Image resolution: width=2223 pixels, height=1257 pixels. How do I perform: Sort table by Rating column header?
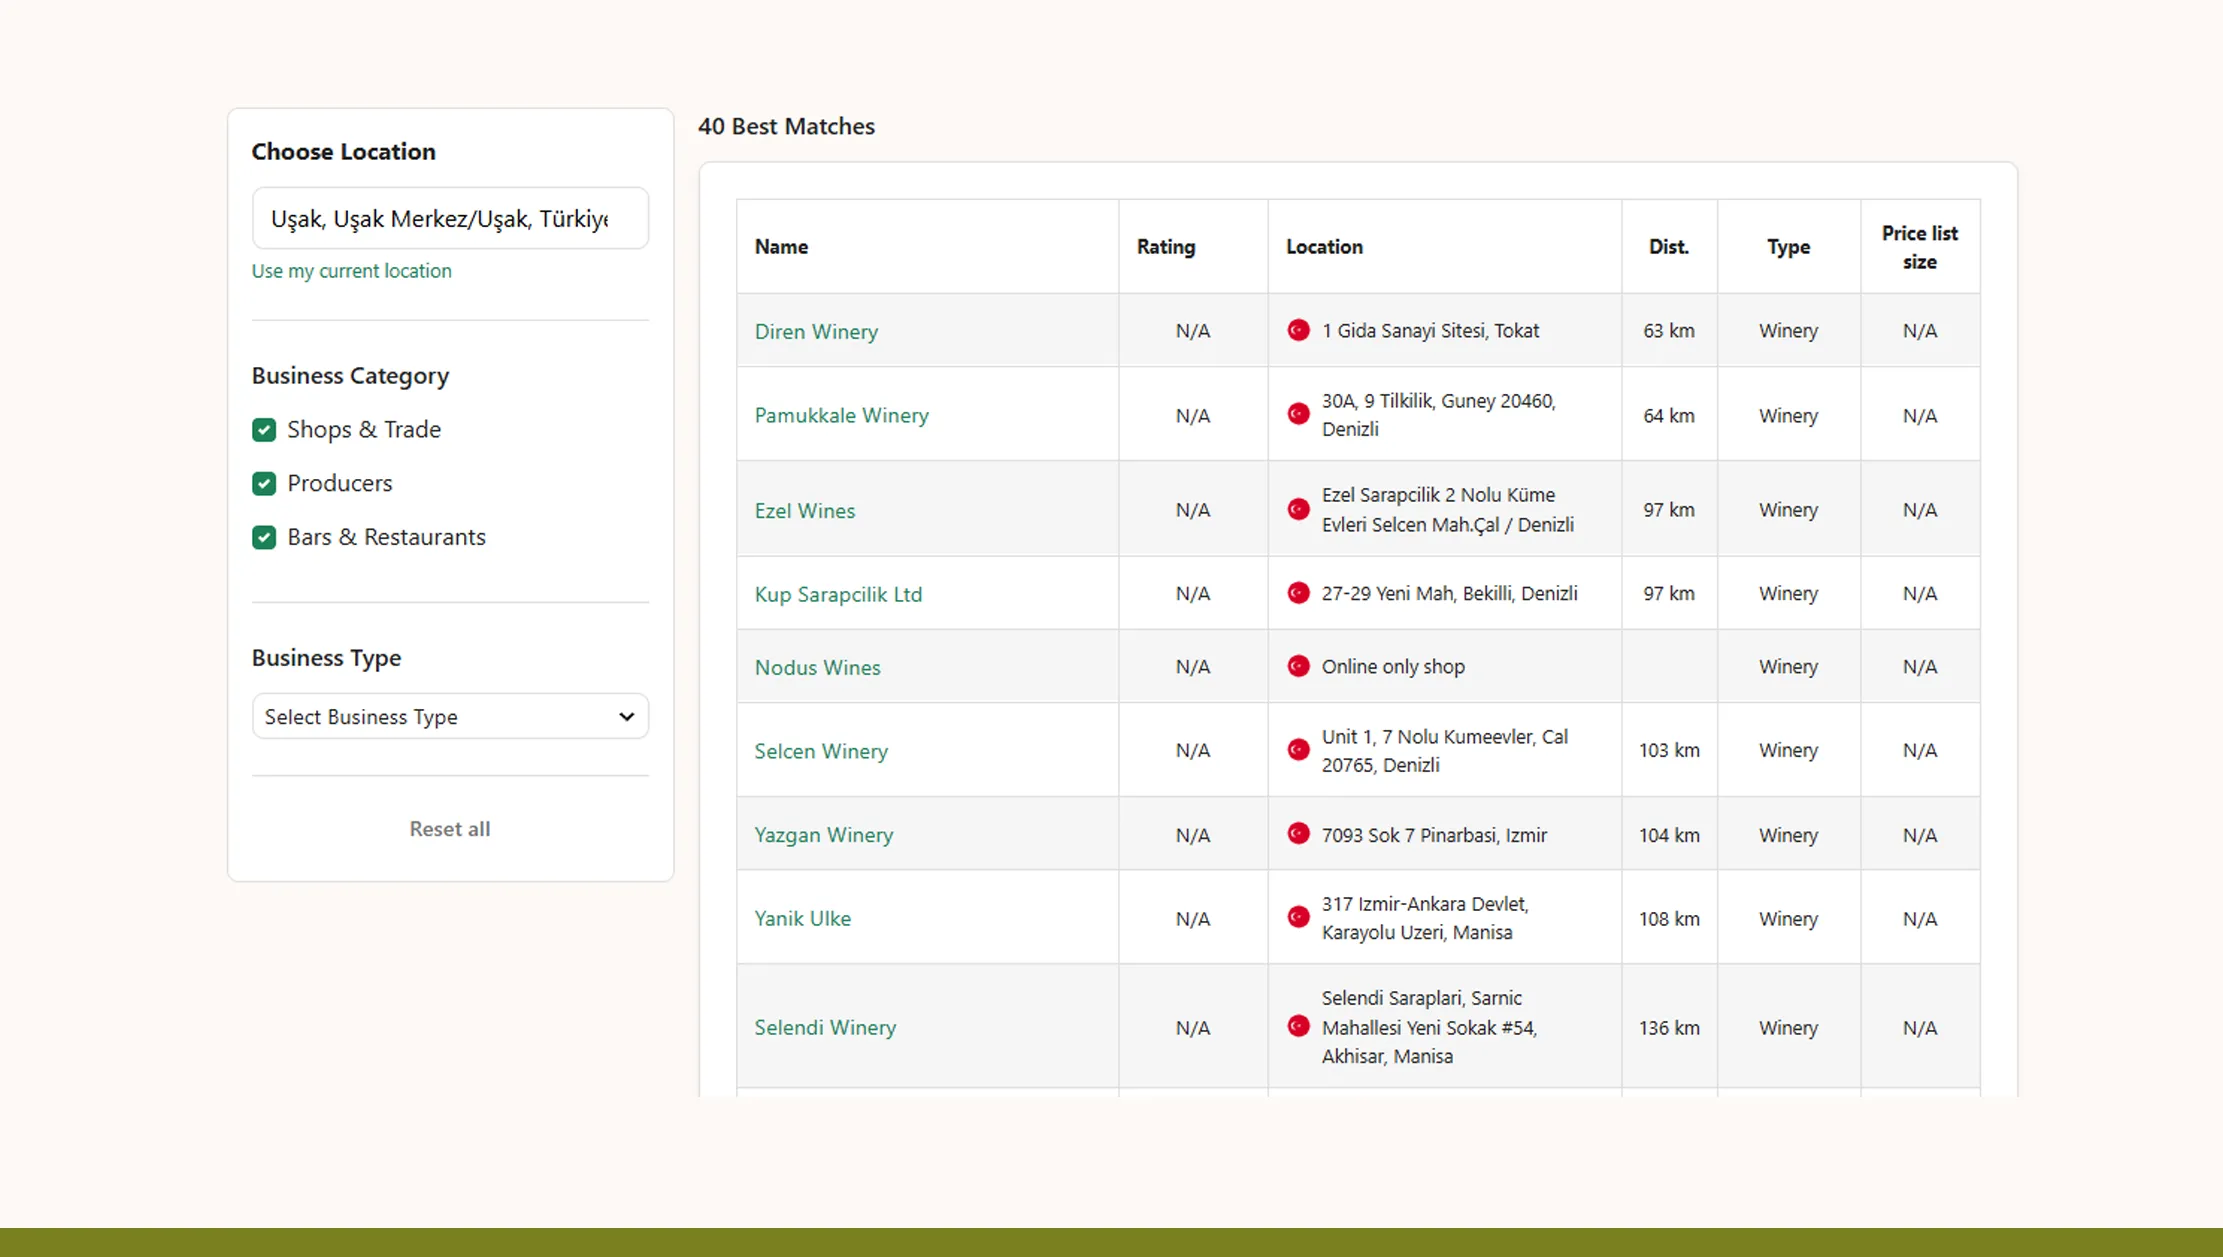pyautogui.click(x=1165, y=247)
